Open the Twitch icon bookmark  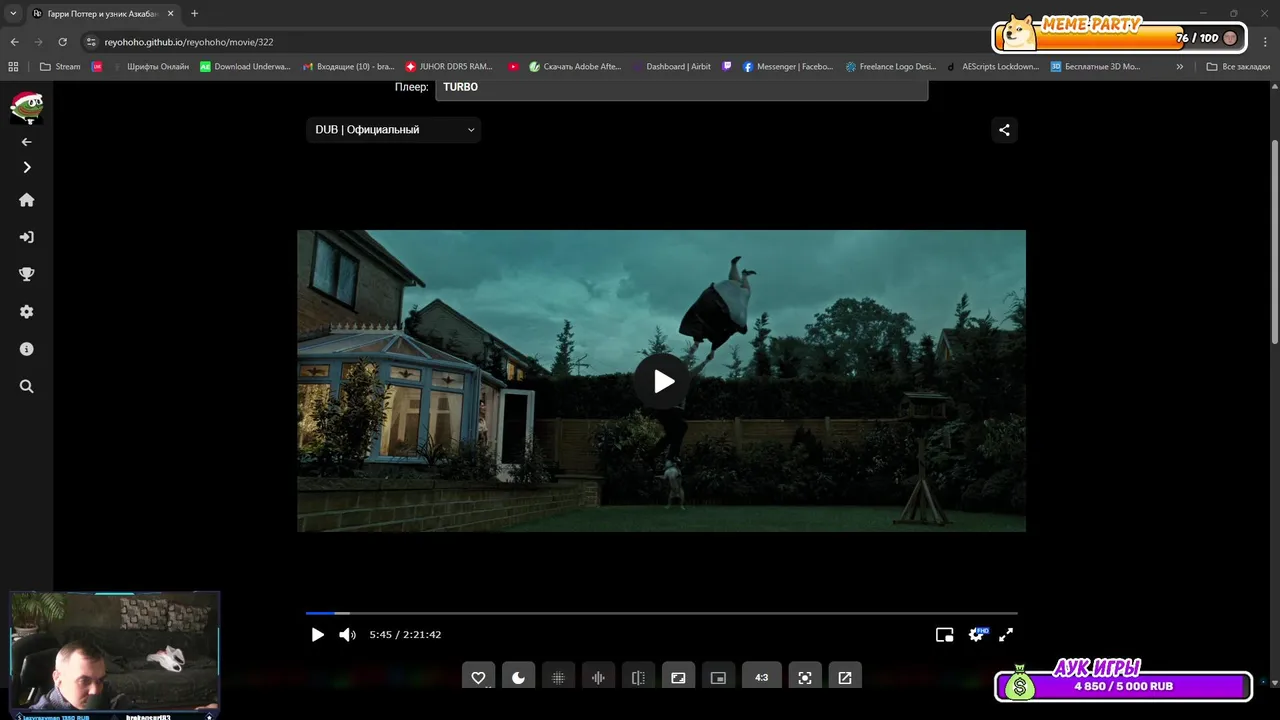pos(727,67)
